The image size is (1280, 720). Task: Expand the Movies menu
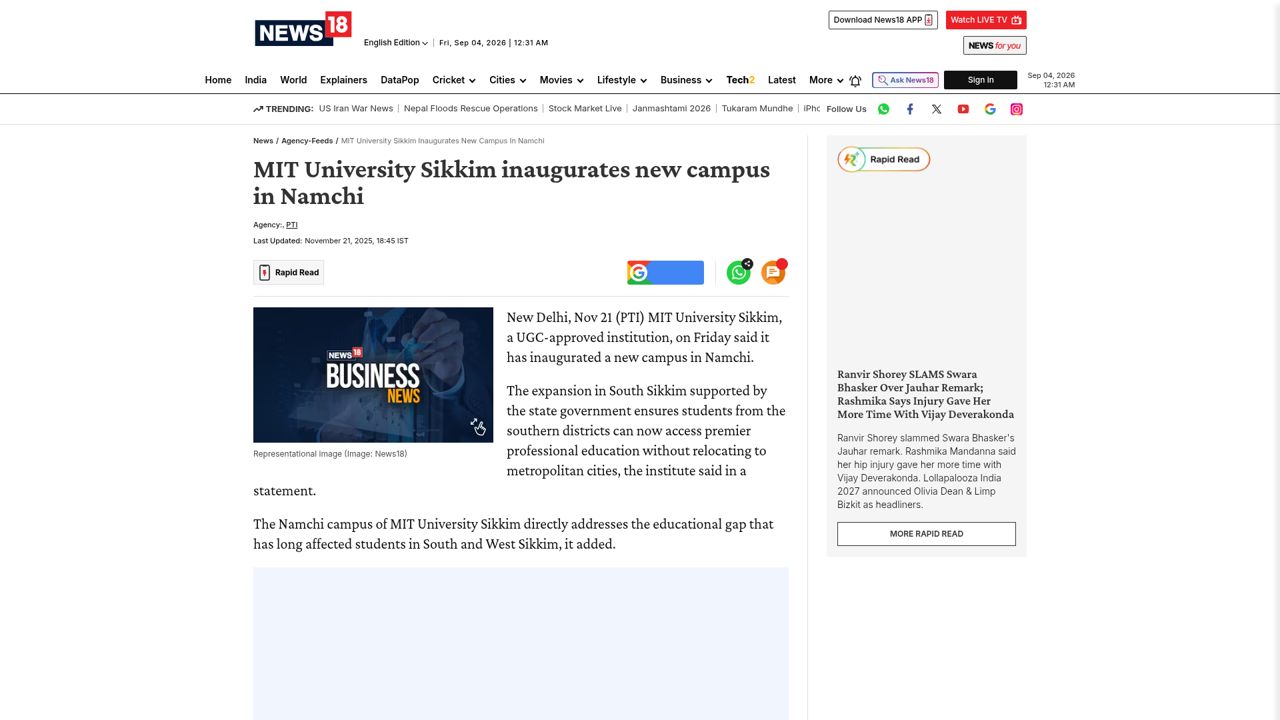pos(562,80)
